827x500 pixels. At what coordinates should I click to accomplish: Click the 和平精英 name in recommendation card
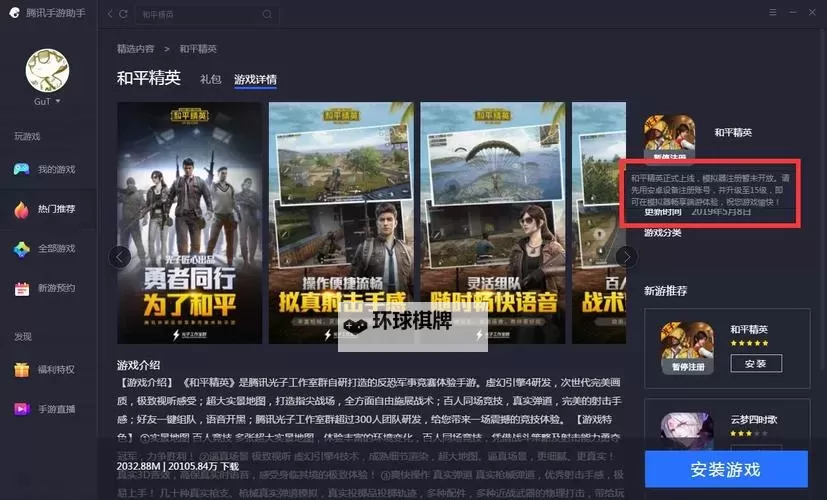coord(749,330)
